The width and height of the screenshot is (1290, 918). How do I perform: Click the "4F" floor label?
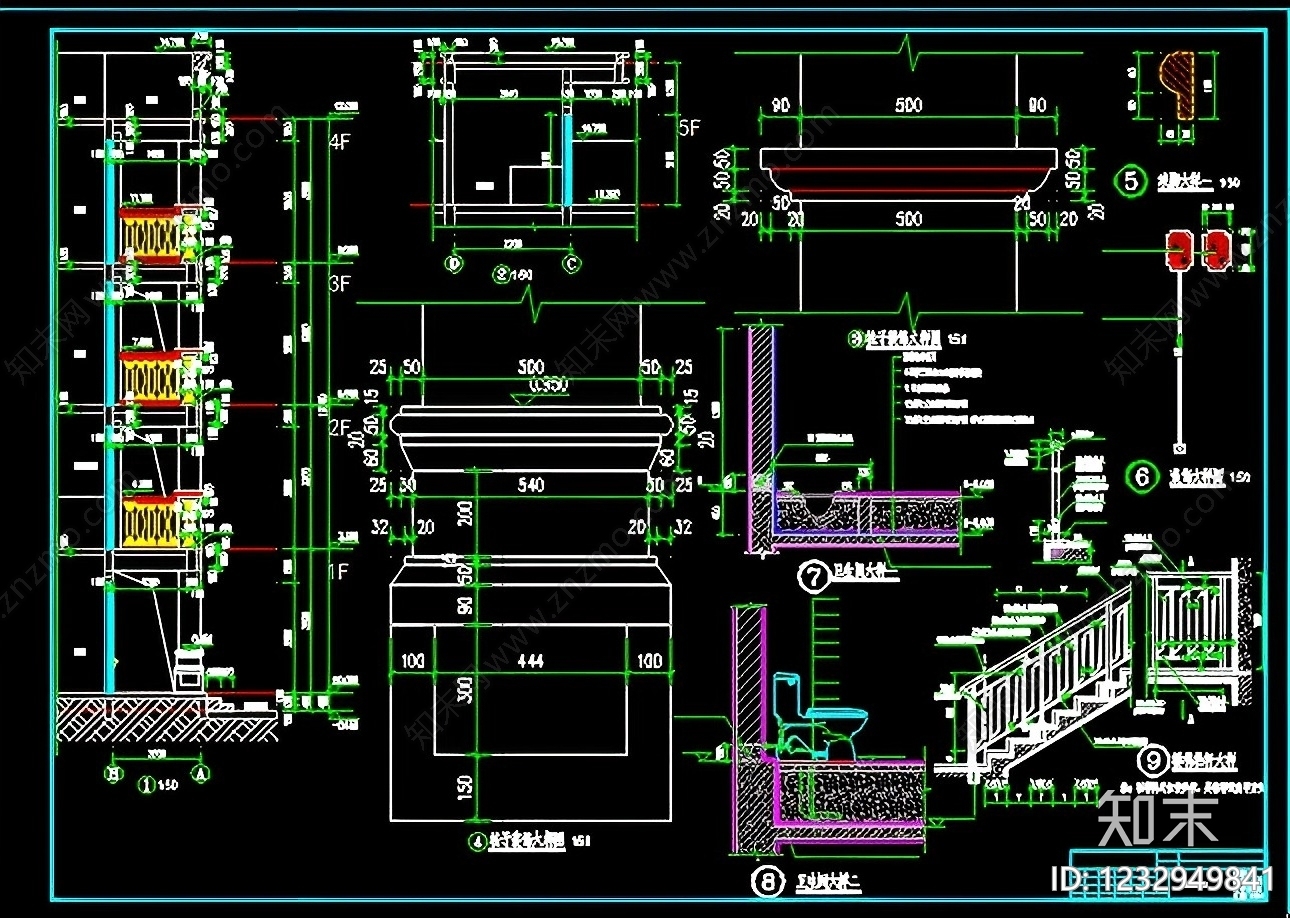pyautogui.click(x=341, y=141)
